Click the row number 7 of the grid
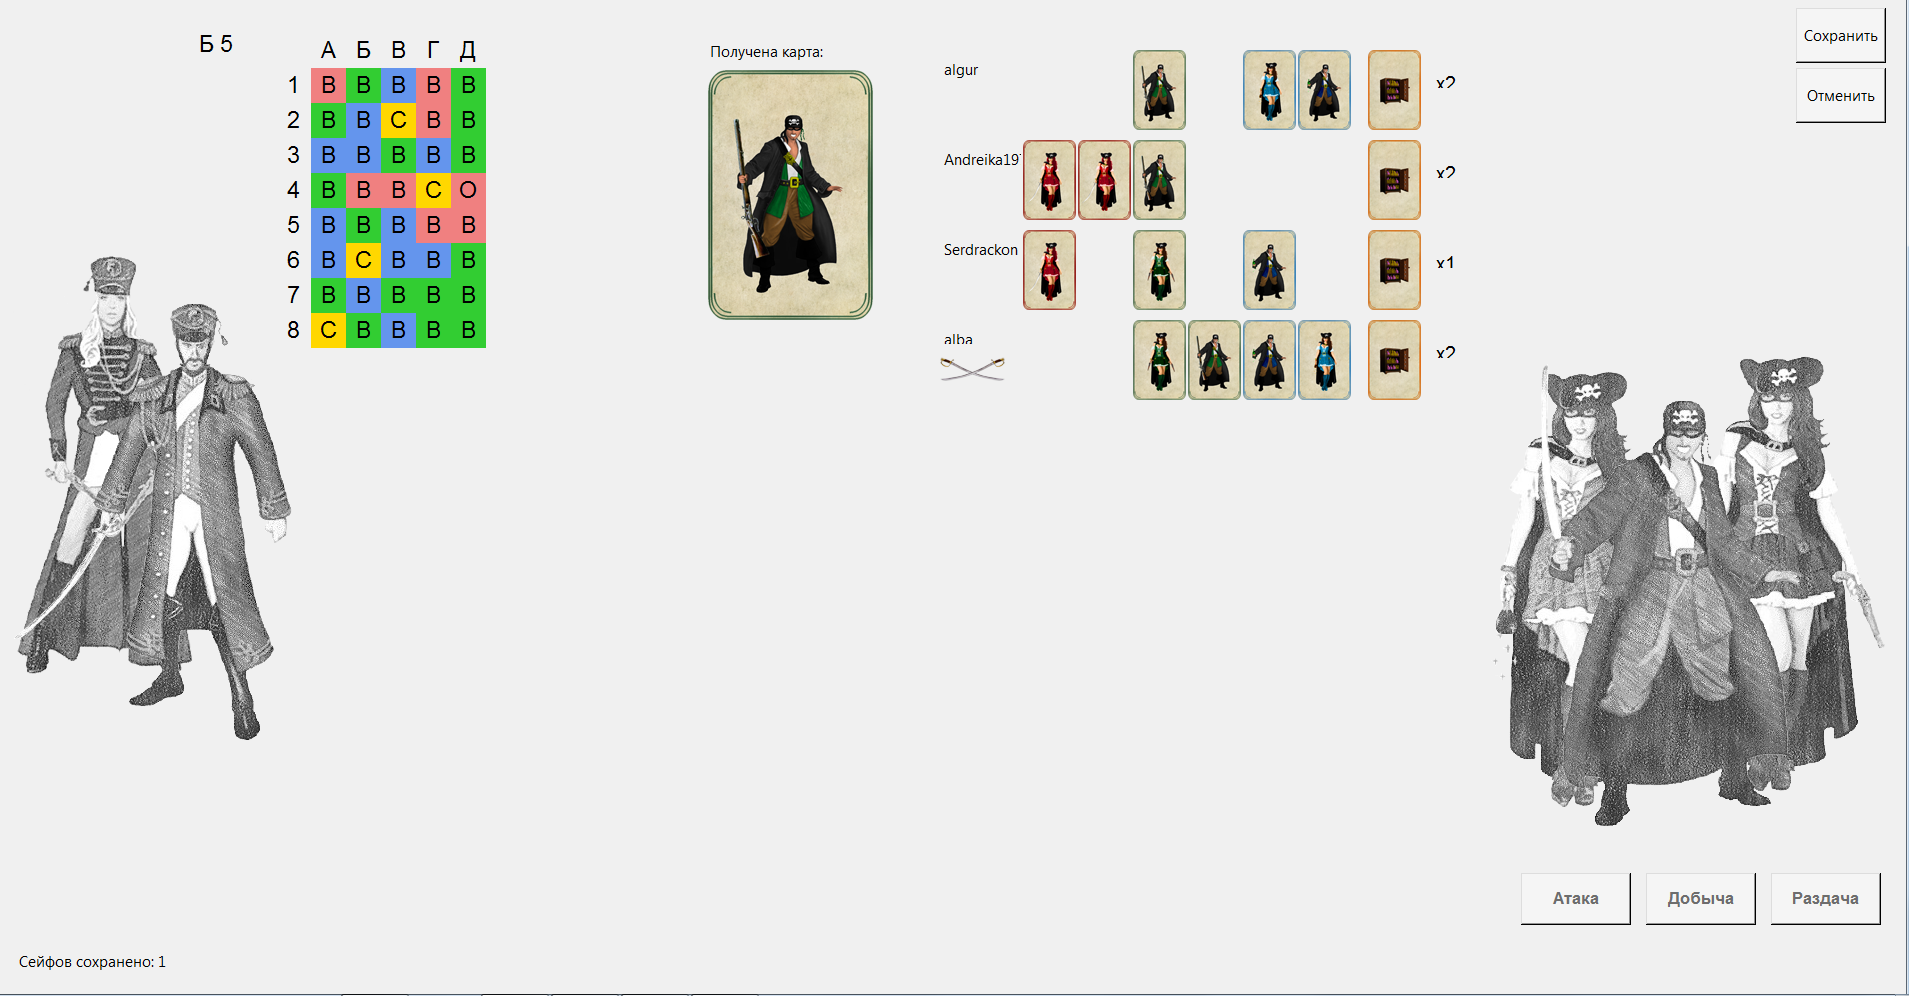This screenshot has width=1909, height=996. pyautogui.click(x=293, y=295)
